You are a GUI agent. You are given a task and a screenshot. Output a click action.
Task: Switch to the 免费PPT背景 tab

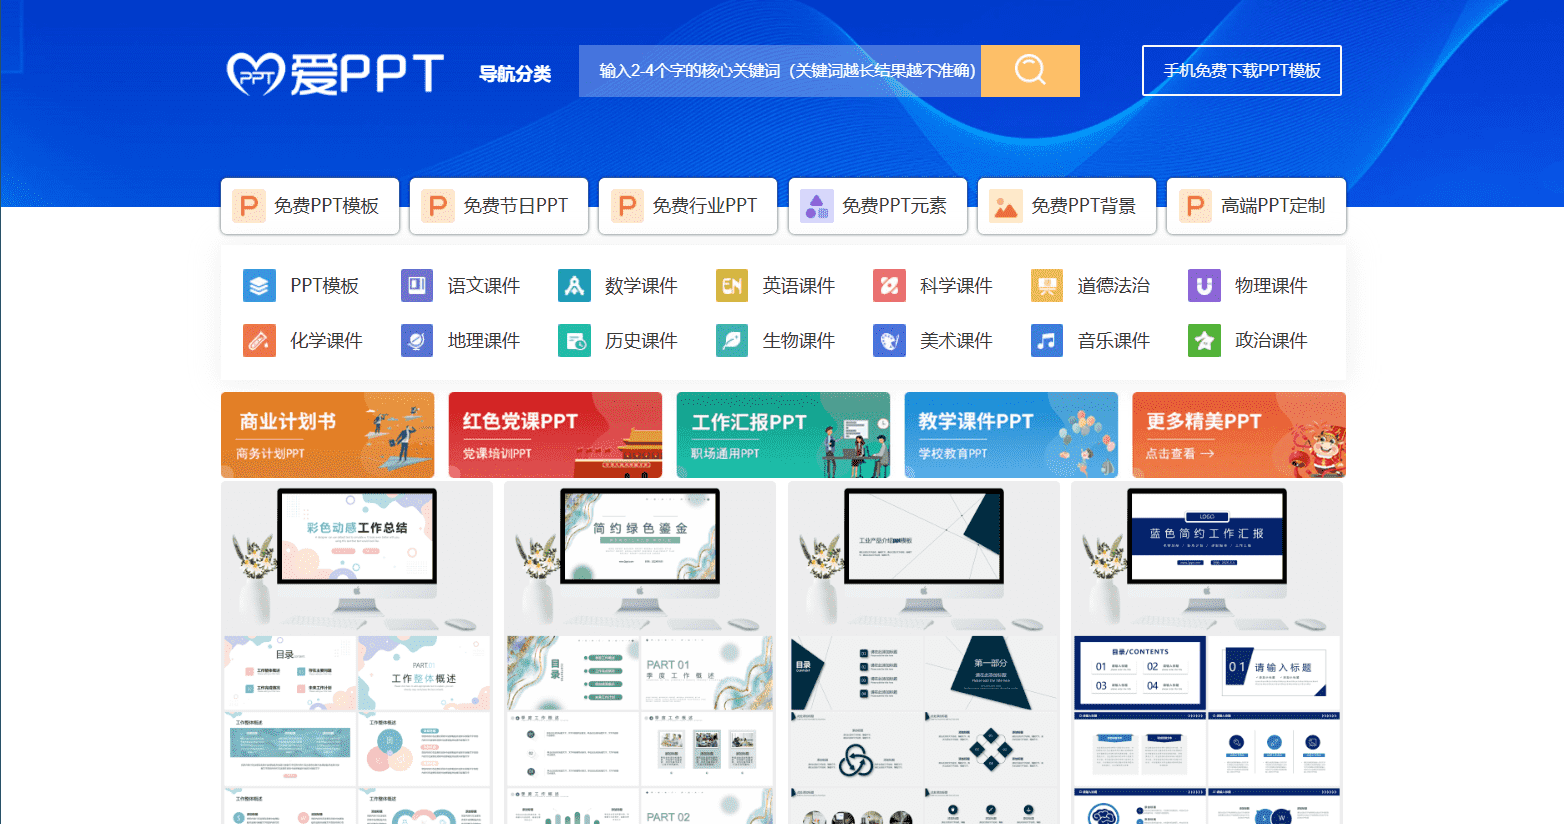(x=1066, y=206)
